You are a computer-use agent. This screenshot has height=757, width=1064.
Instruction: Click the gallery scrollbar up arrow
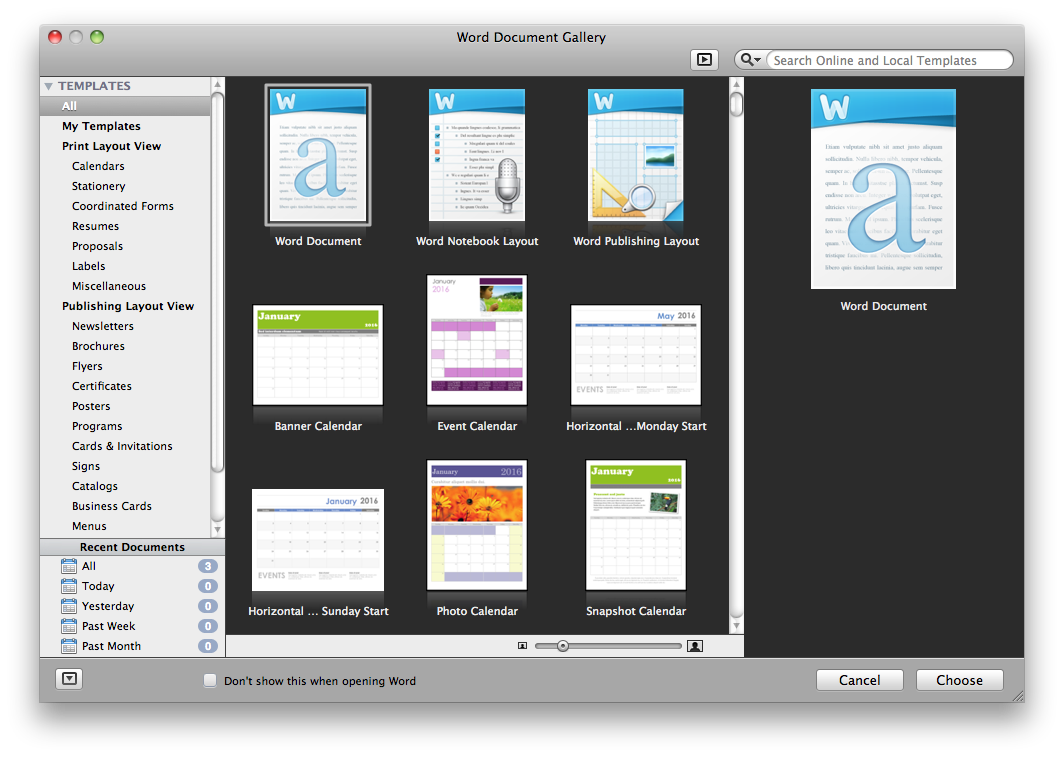736,84
